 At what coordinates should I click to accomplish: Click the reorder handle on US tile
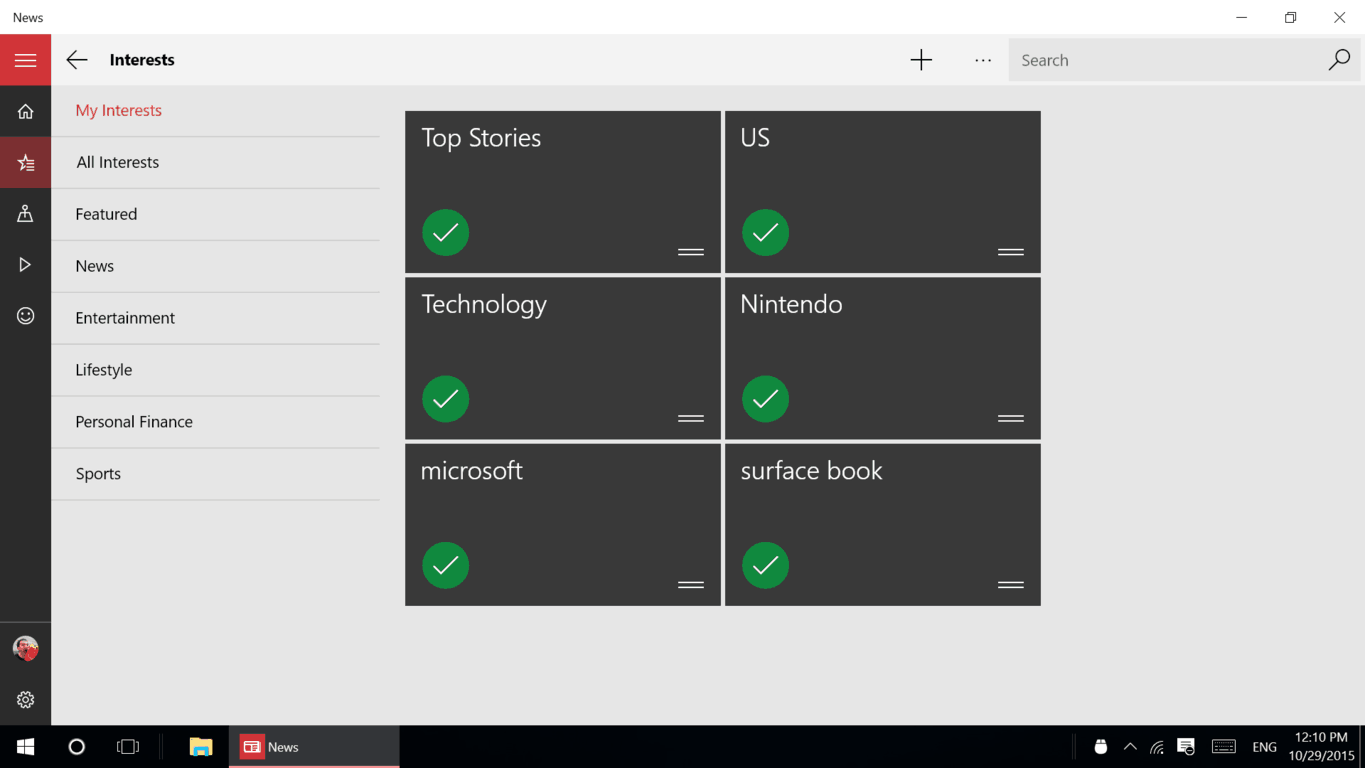tap(1011, 252)
